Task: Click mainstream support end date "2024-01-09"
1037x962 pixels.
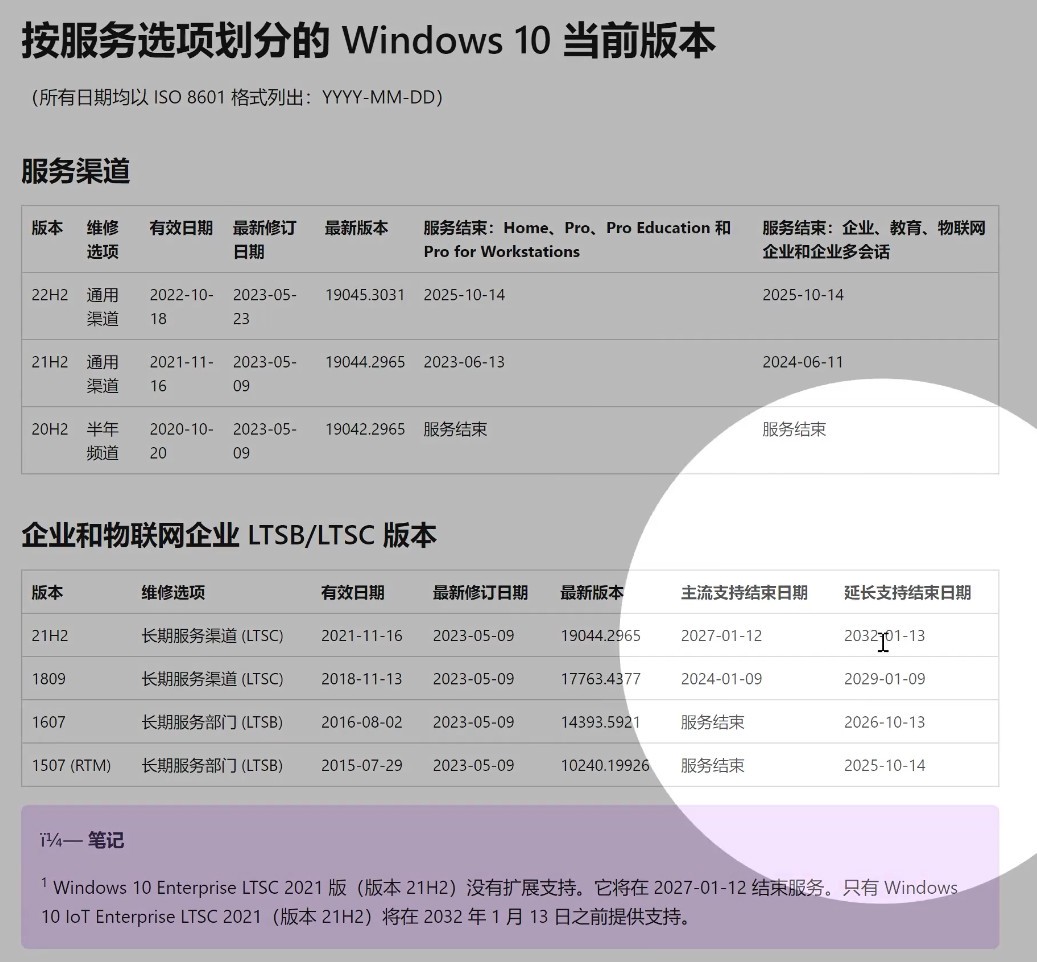Action: point(722,679)
